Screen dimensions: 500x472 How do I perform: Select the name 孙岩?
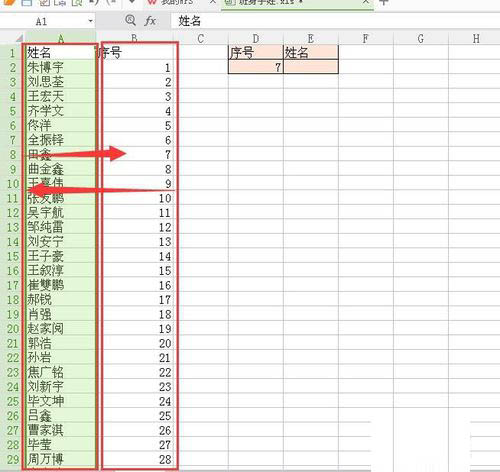(39, 358)
